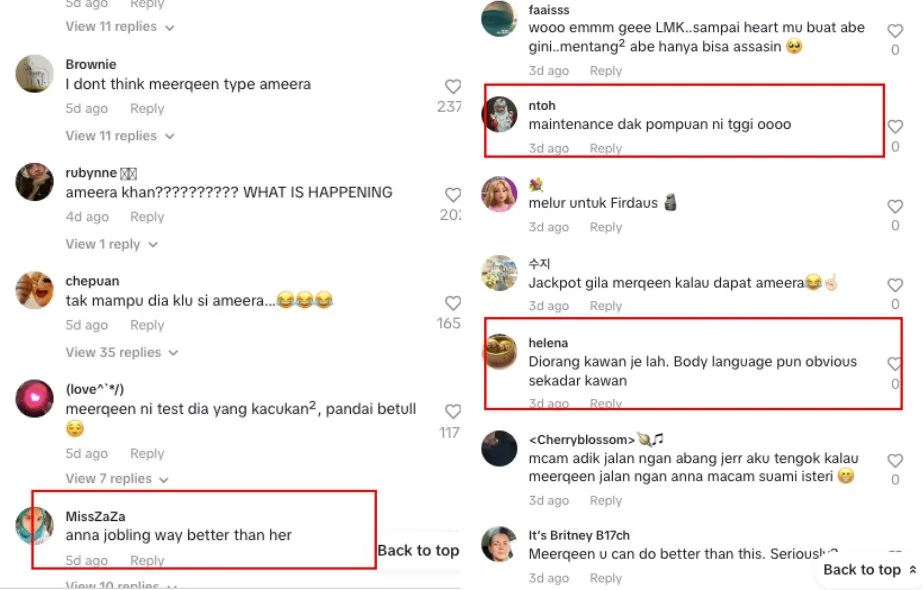Open Brownie's profile avatar
Screen dimensions: 923x590
click(x=34, y=74)
